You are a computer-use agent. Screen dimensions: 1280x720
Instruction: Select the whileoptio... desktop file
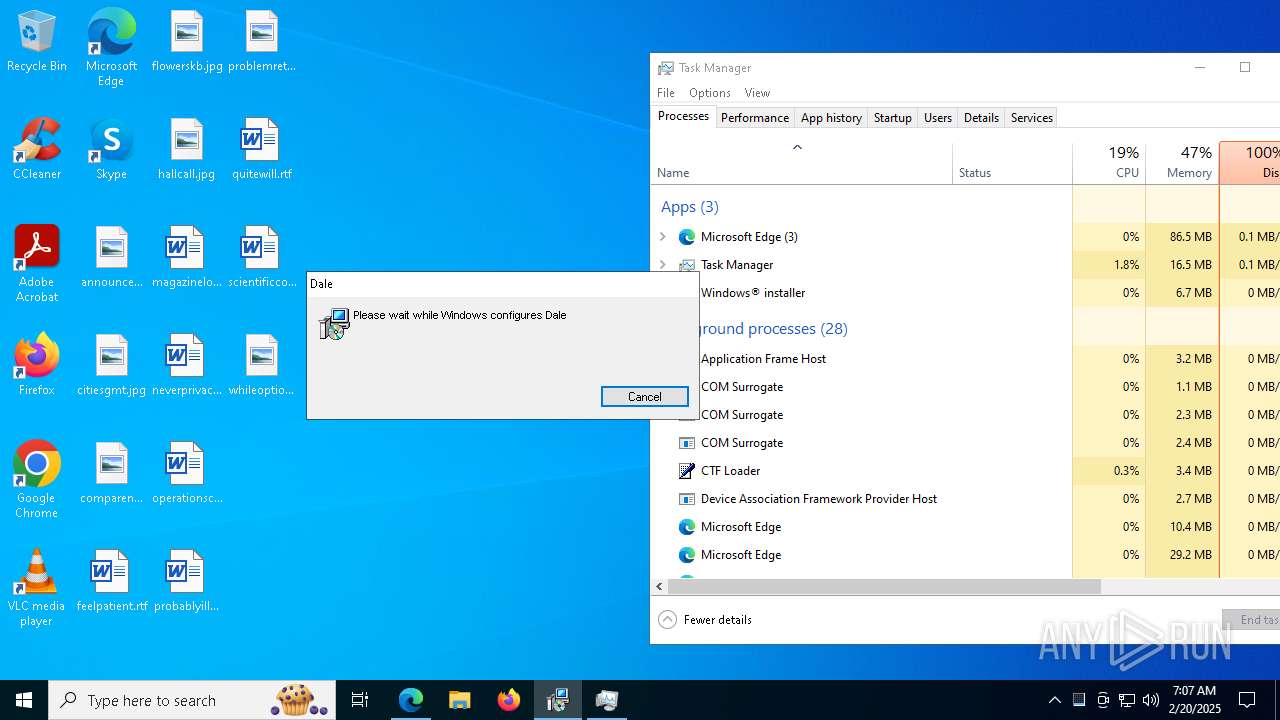pyautogui.click(x=261, y=366)
